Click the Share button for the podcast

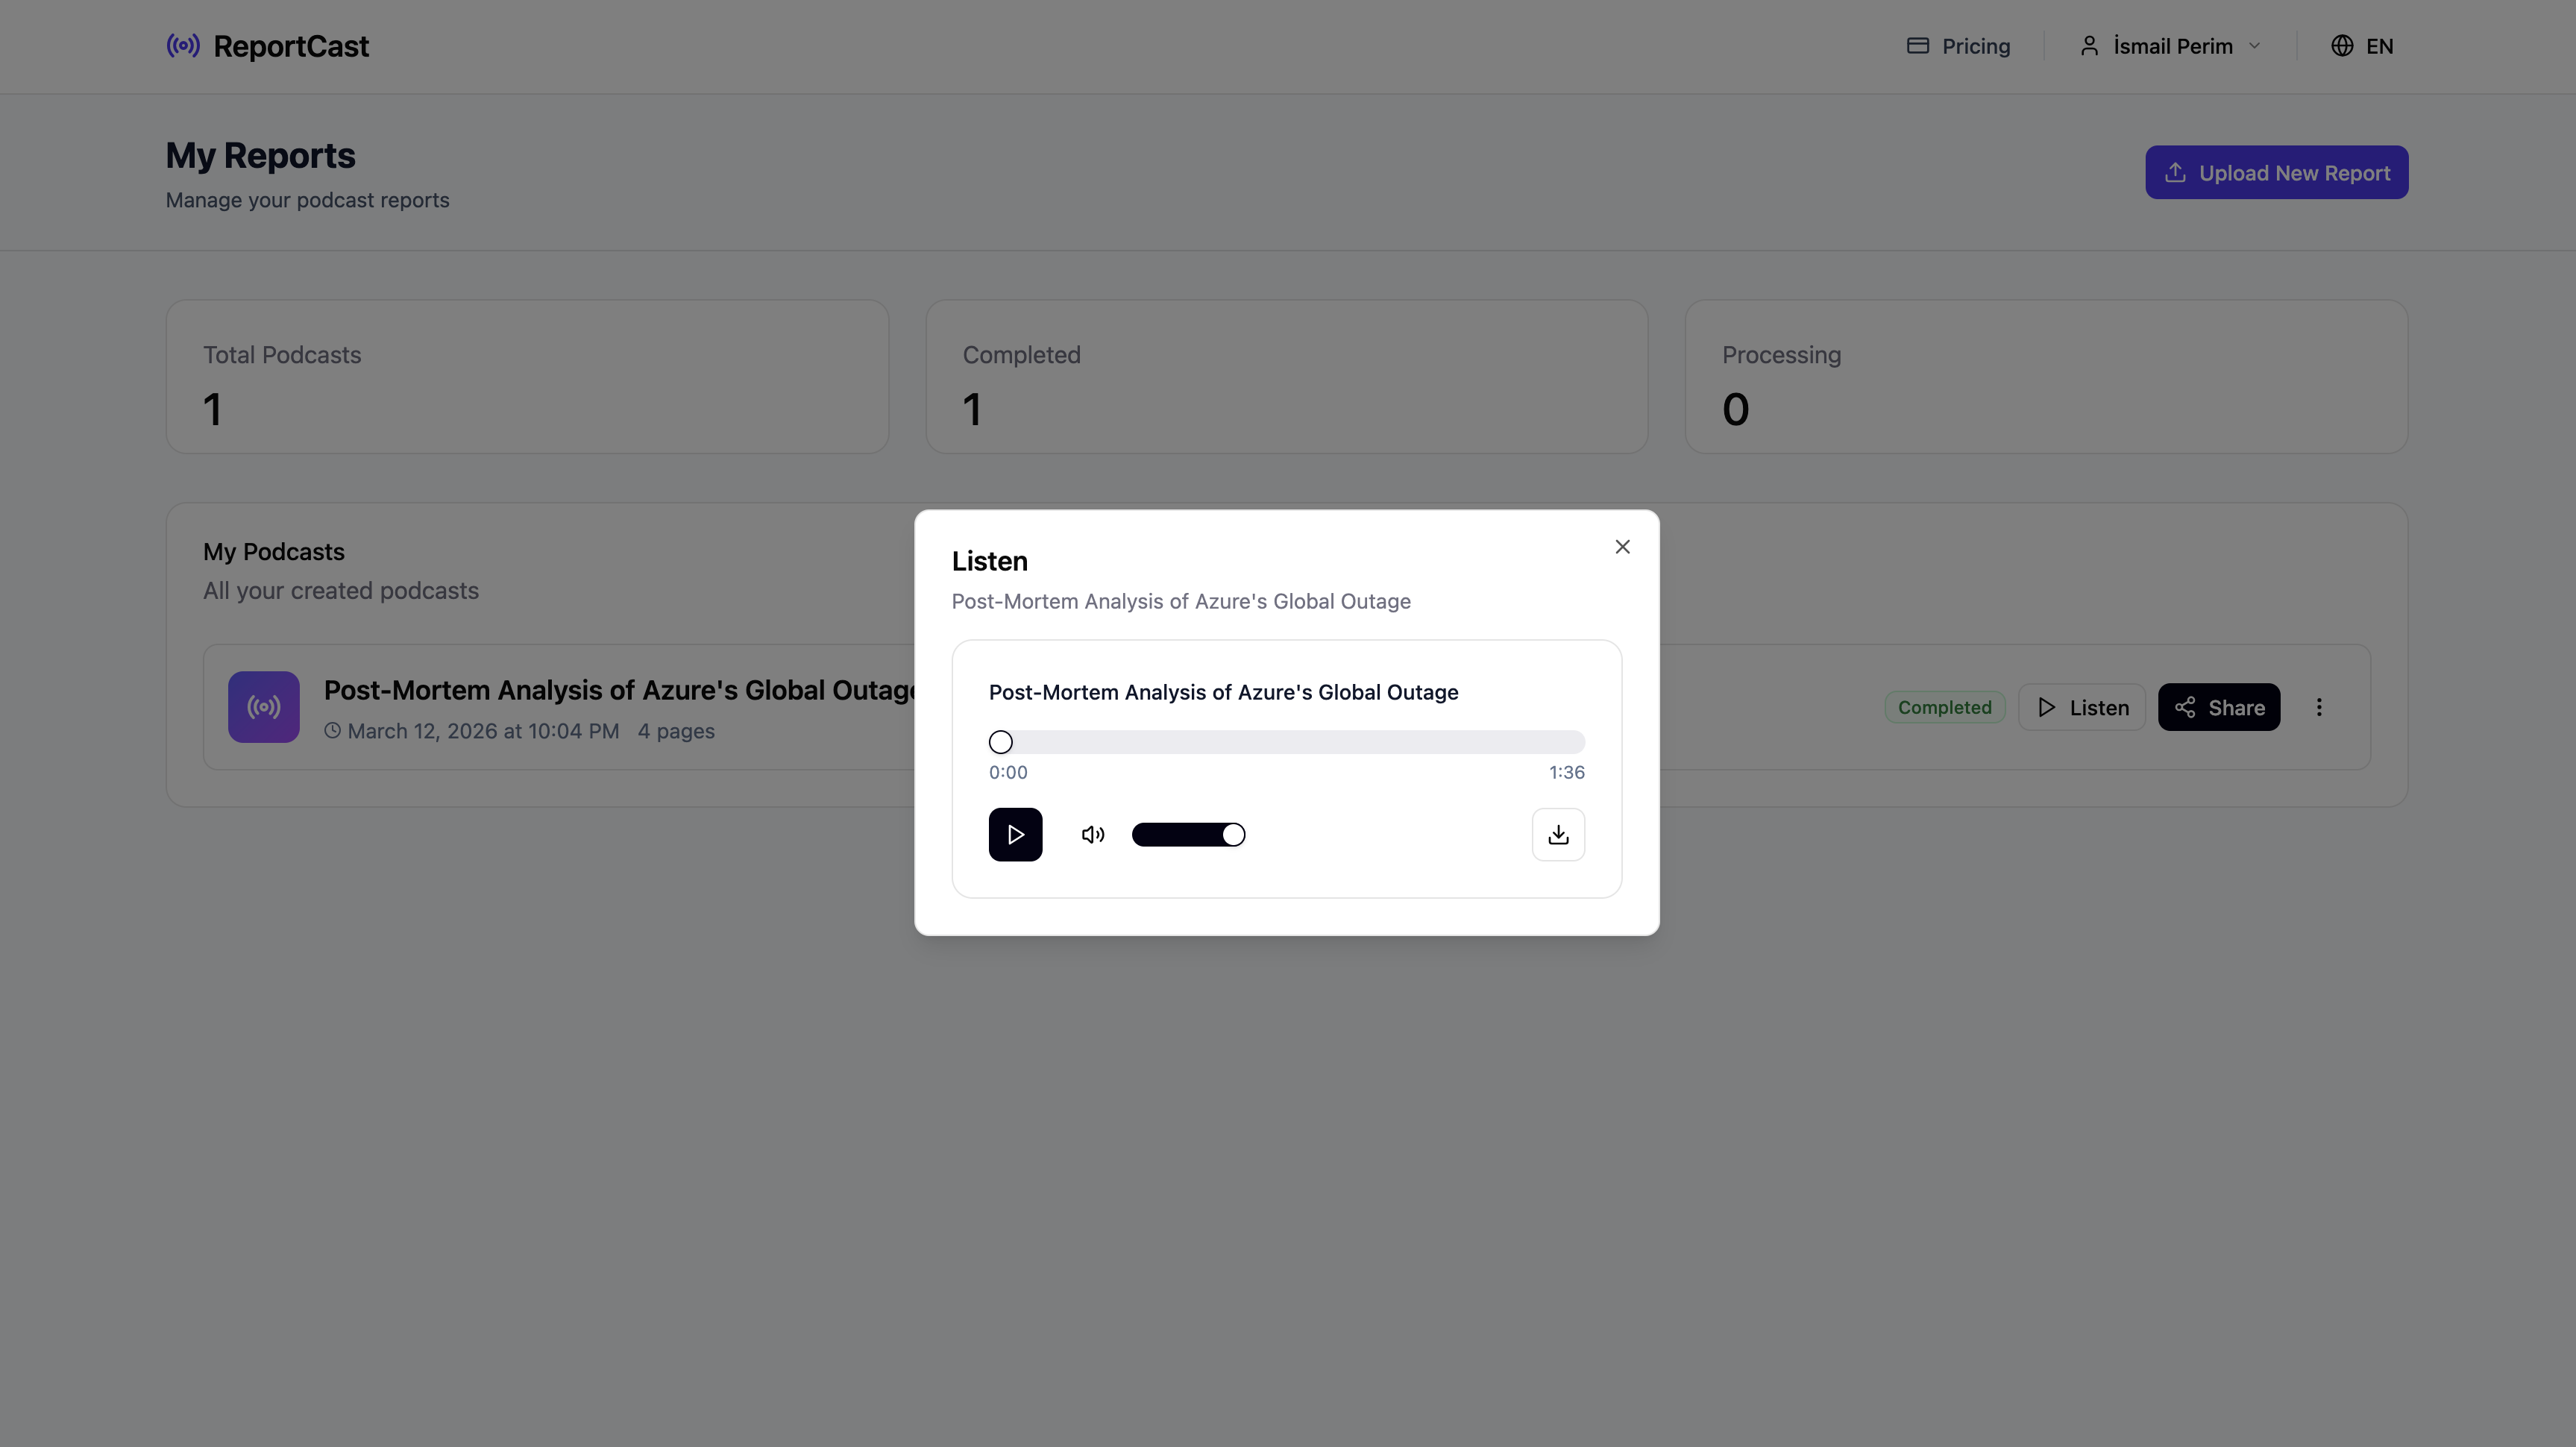[2218, 707]
